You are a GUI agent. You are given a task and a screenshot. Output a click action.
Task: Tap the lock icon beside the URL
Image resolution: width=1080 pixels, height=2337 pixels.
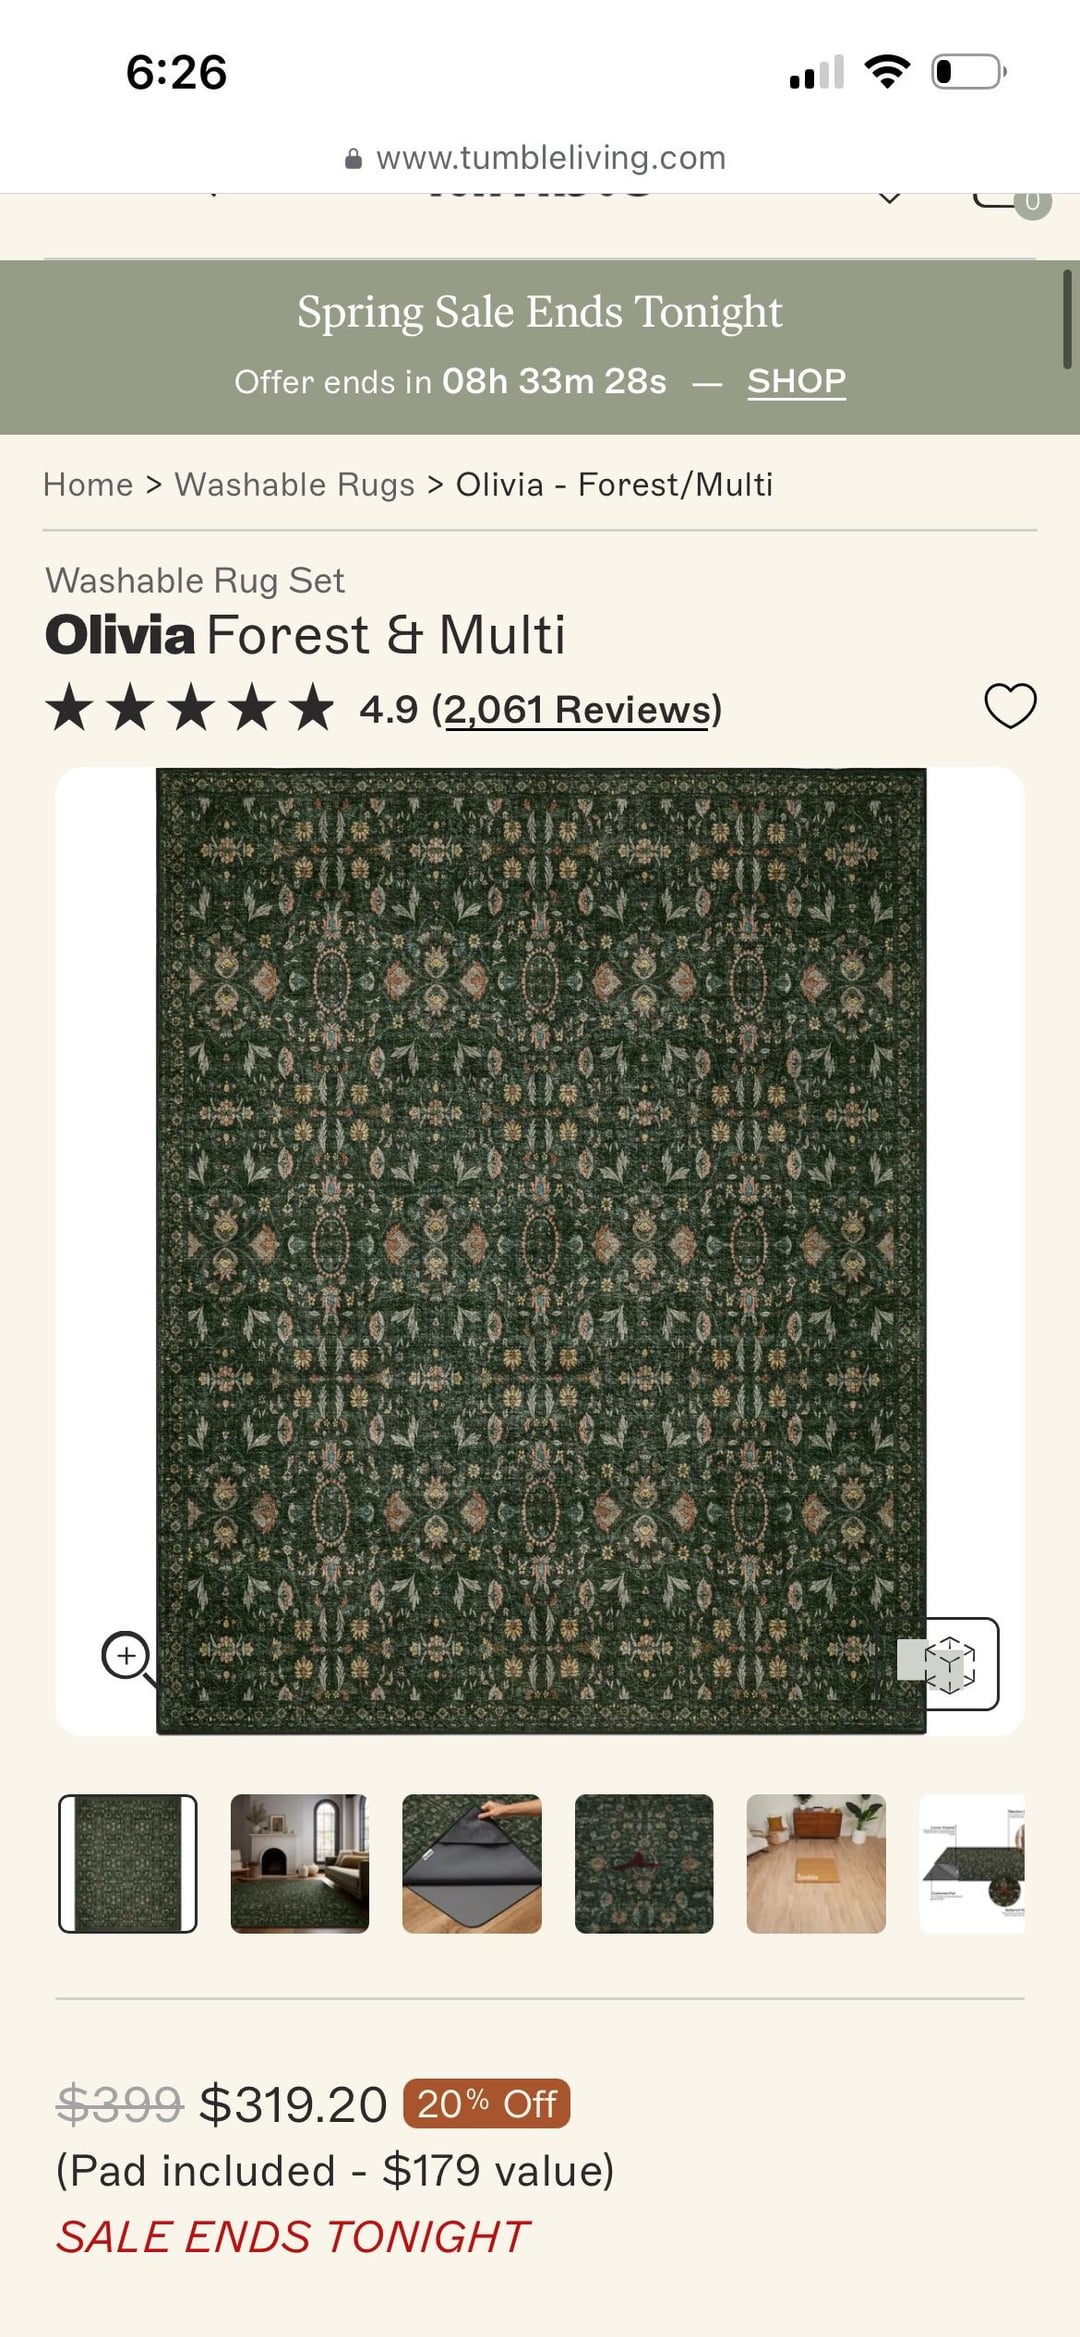353,159
